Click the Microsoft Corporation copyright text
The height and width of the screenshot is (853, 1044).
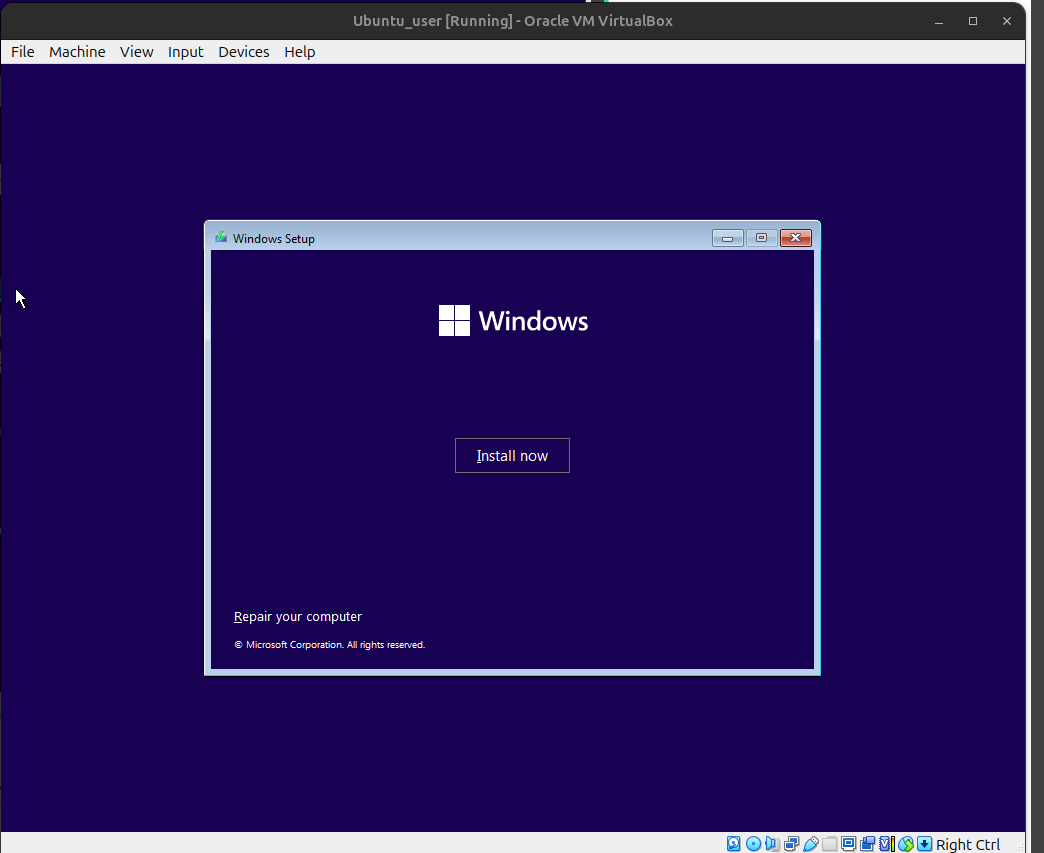pos(330,645)
